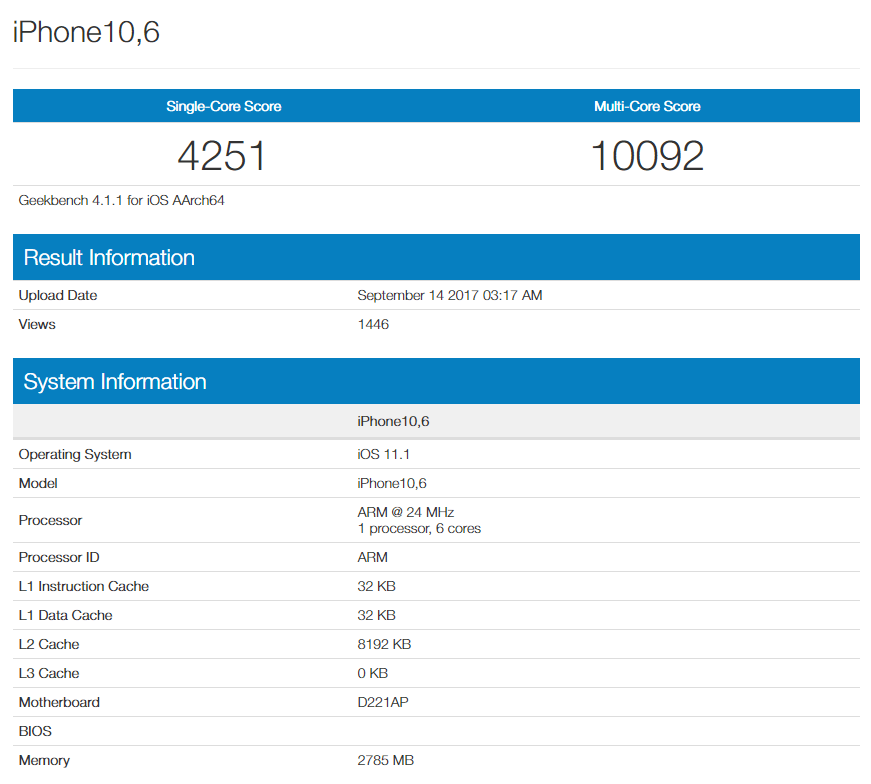The width and height of the screenshot is (871, 784).
Task: Click the Single-Core Score header
Action: [x=224, y=106]
